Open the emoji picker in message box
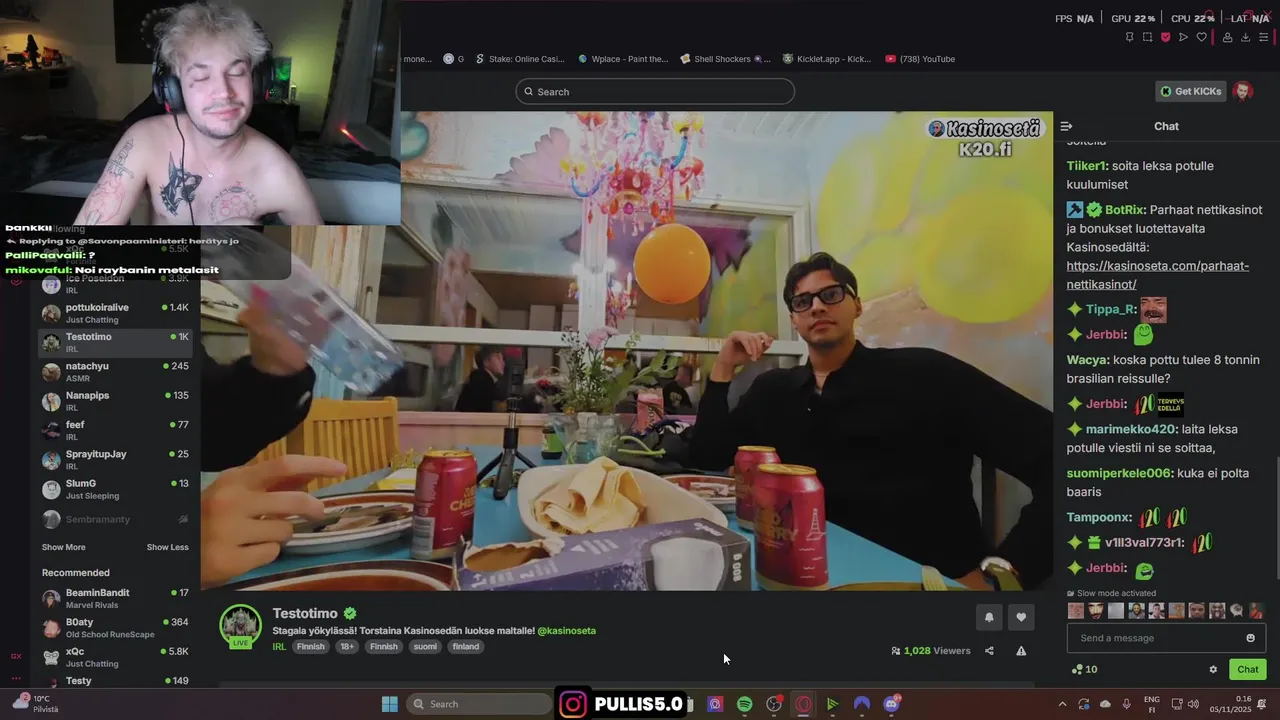The width and height of the screenshot is (1280, 720). [x=1250, y=638]
